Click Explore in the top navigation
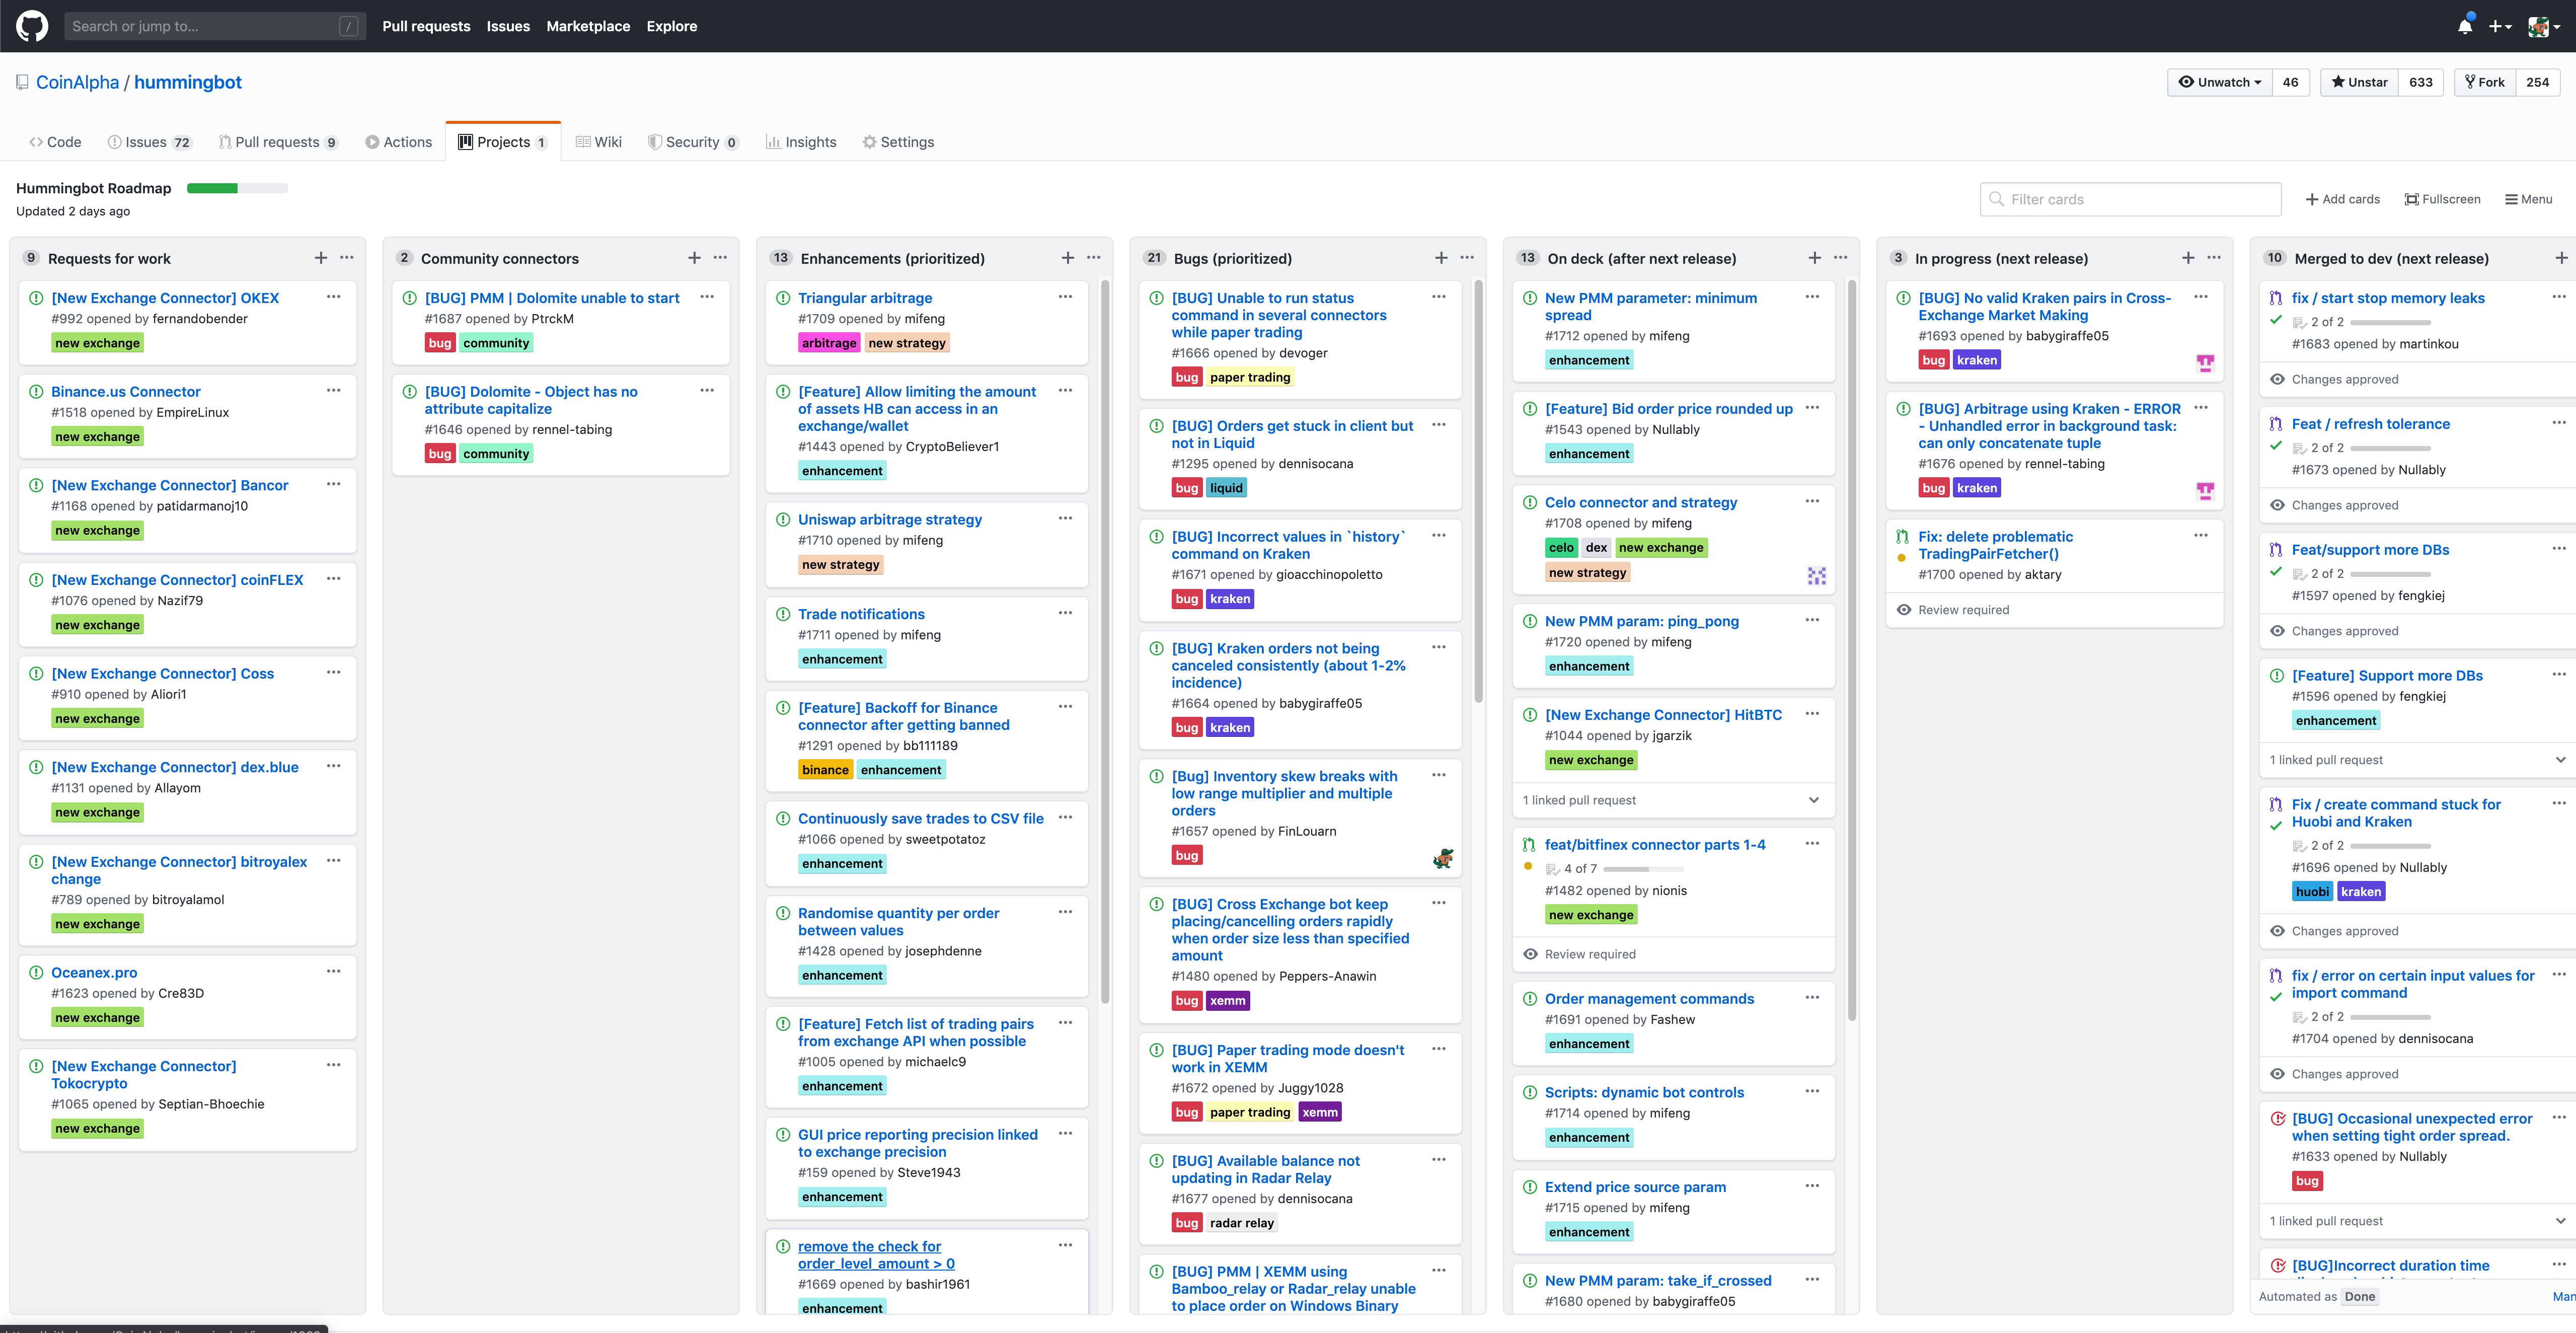Image resolution: width=2576 pixels, height=1333 pixels. click(672, 26)
